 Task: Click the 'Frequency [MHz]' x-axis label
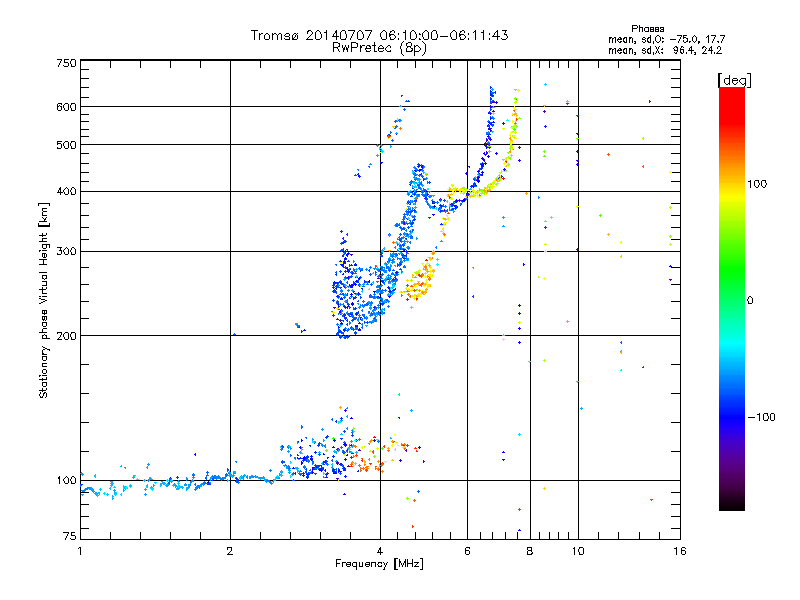(x=379, y=564)
